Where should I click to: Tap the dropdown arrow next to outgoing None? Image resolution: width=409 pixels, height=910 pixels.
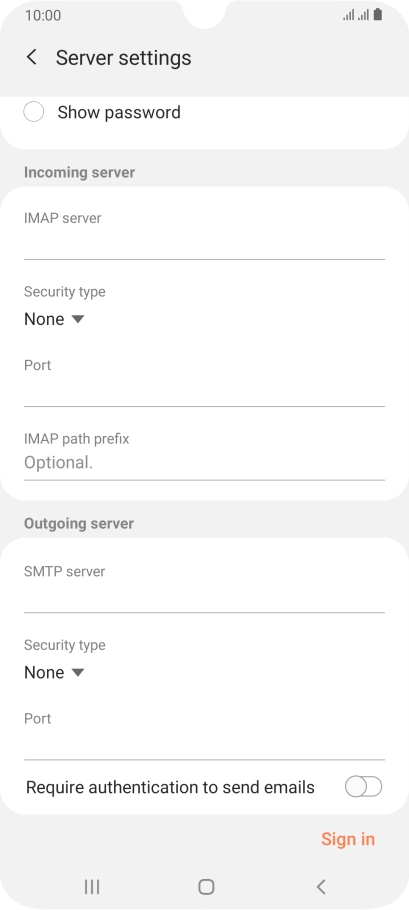point(78,673)
